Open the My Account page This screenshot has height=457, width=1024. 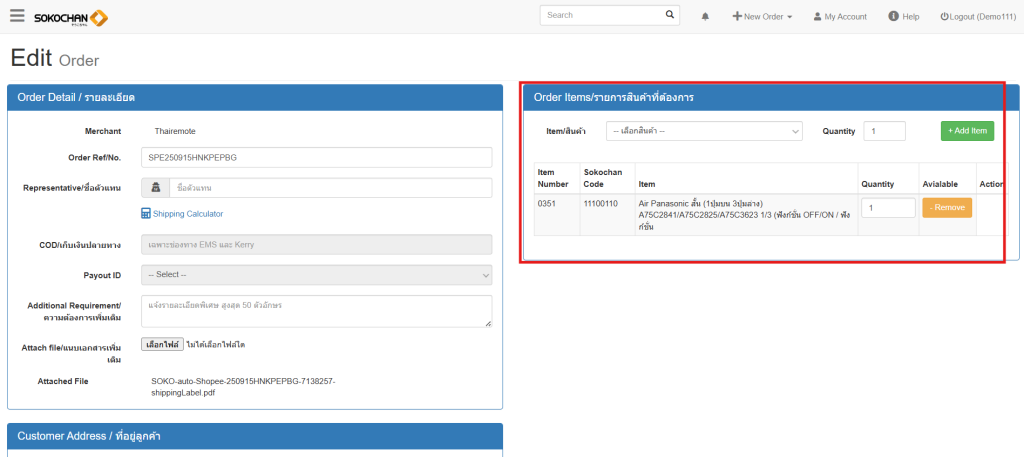click(x=839, y=17)
